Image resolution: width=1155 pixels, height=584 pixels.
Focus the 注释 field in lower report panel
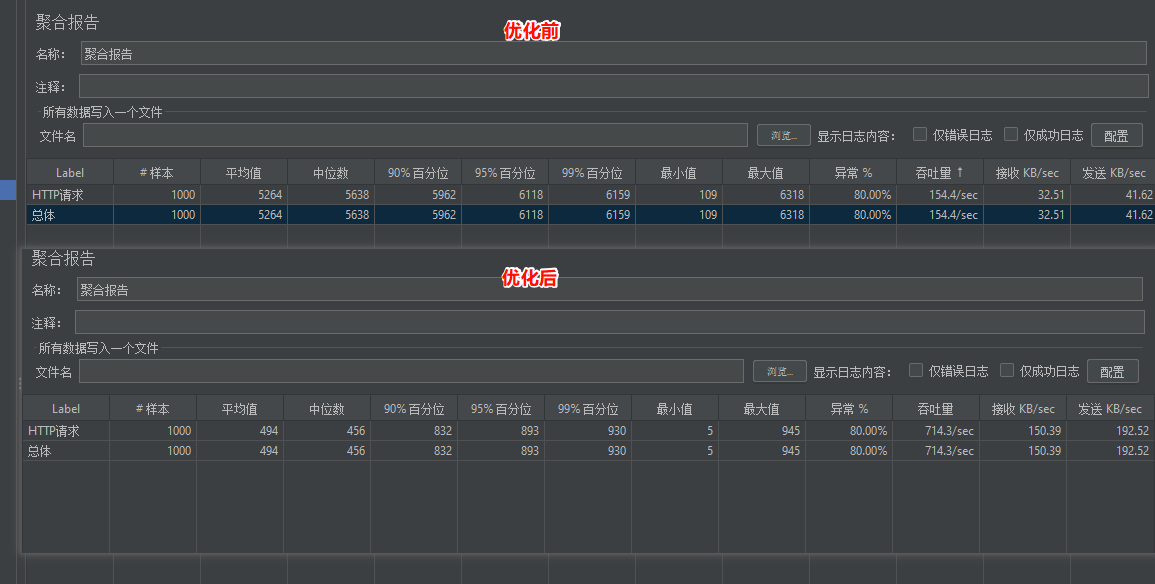point(610,322)
